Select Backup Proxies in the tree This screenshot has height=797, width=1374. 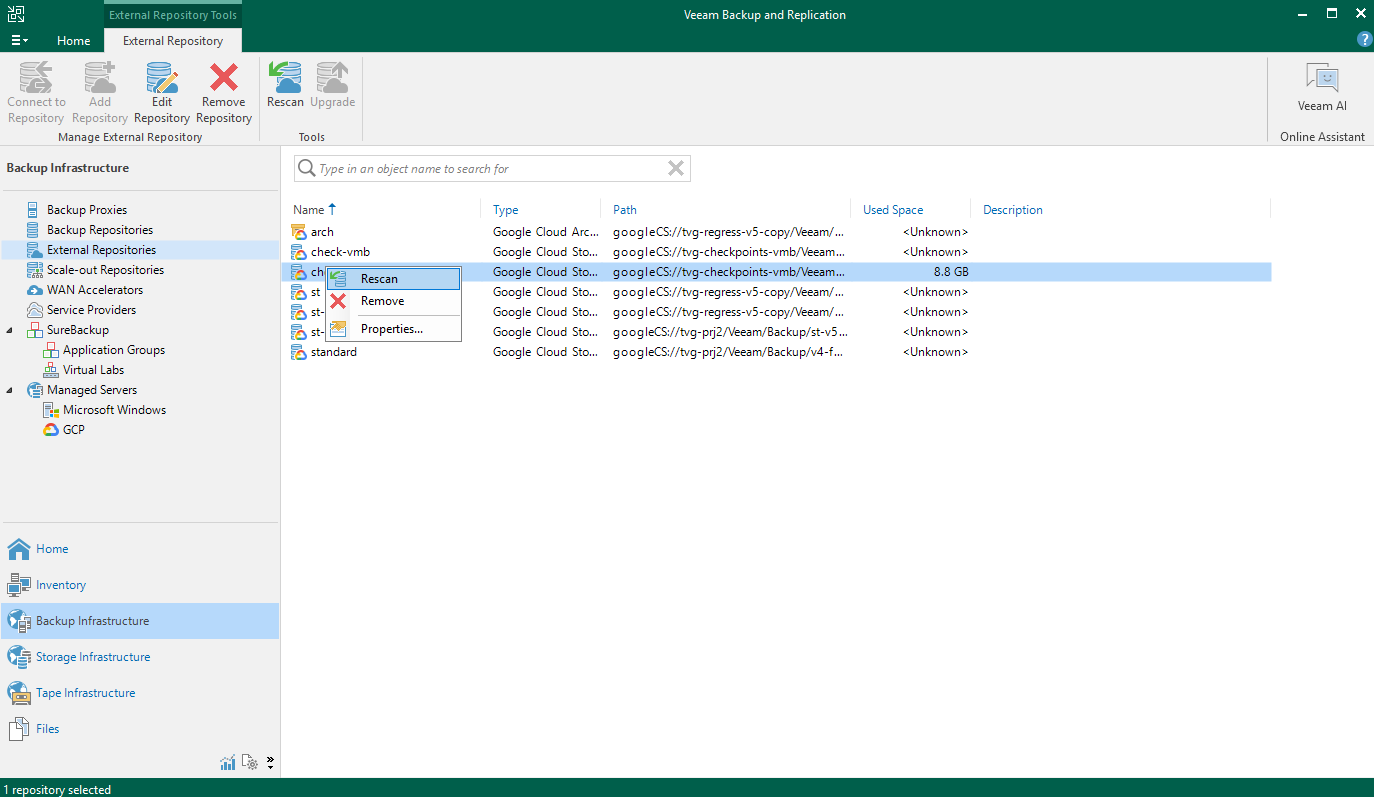(x=87, y=210)
